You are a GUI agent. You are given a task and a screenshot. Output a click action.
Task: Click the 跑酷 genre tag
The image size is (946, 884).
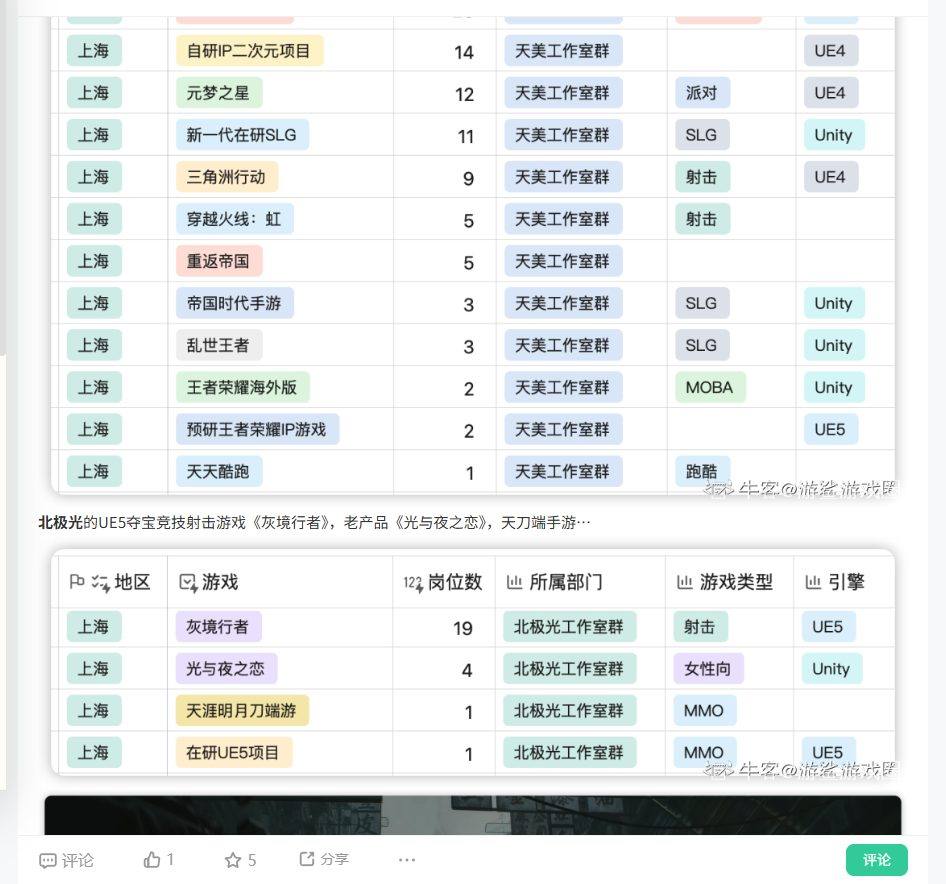tap(702, 471)
